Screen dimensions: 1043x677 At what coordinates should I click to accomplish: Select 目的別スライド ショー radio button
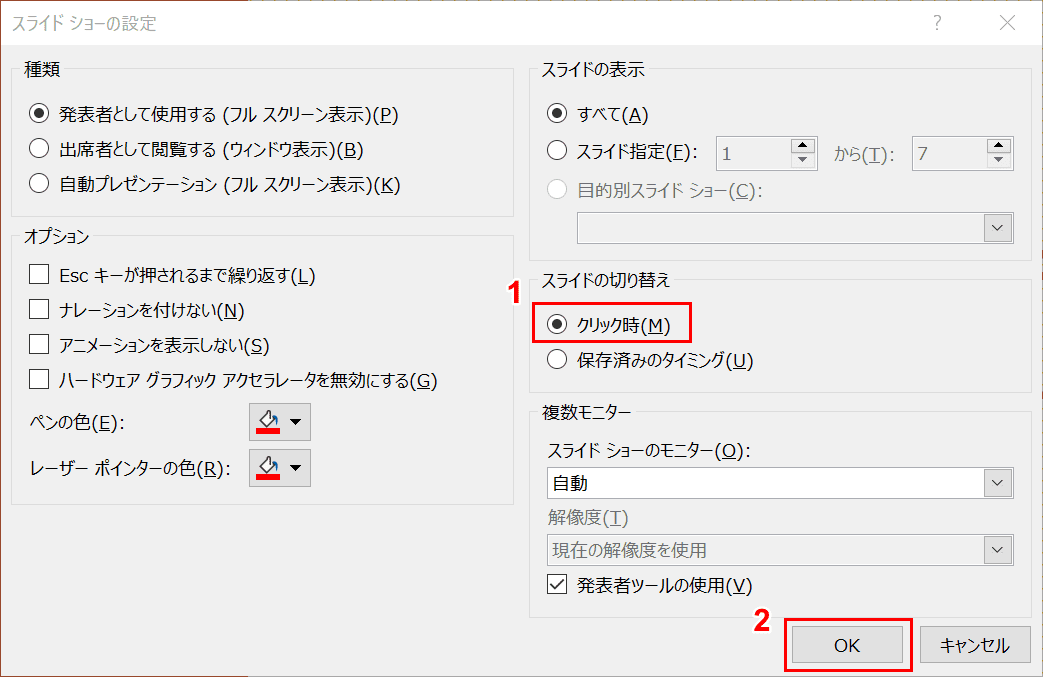pos(557,190)
